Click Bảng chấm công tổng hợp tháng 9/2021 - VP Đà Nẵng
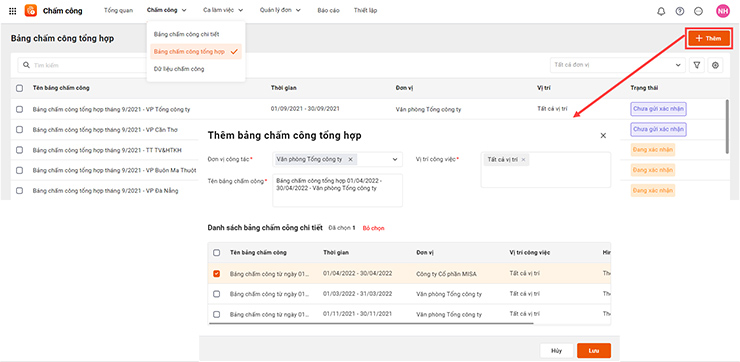The width and height of the screenshot is (740, 362). pos(105,191)
